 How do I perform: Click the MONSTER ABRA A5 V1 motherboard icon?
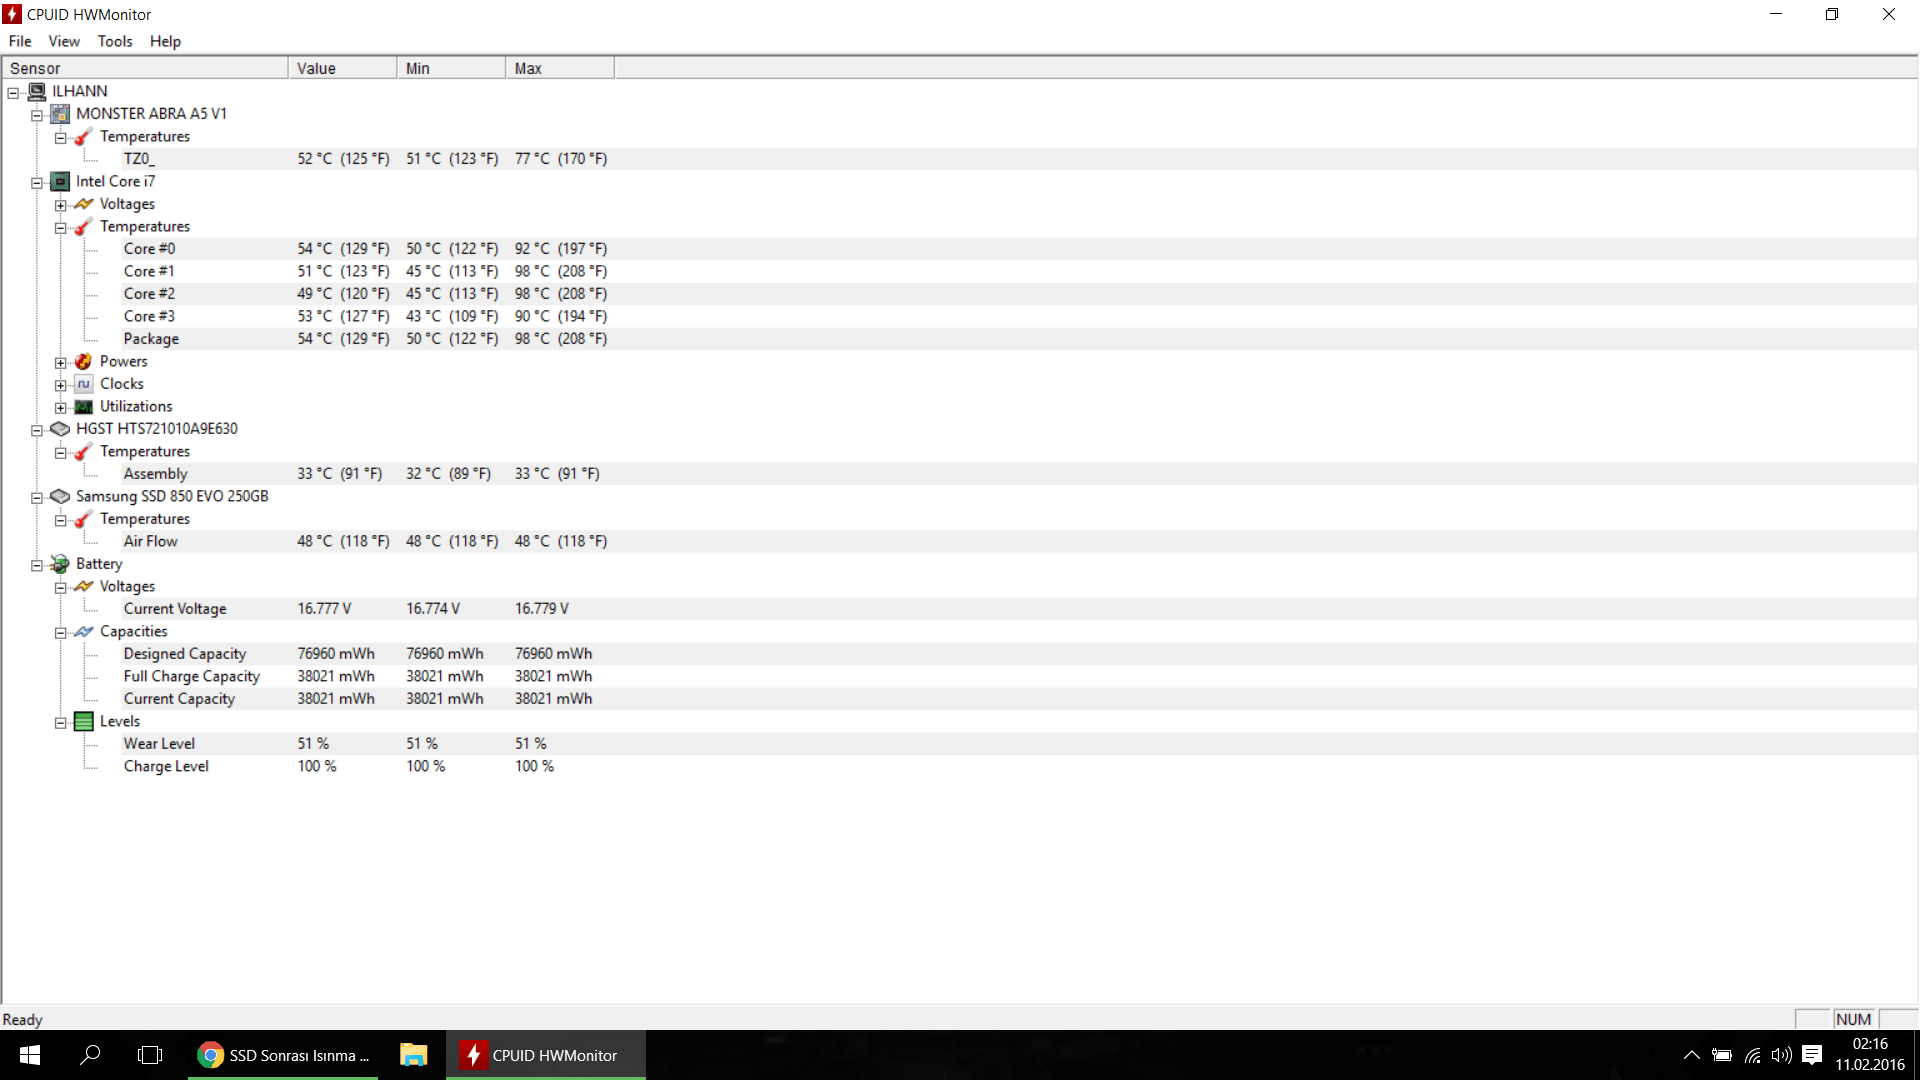(x=60, y=114)
